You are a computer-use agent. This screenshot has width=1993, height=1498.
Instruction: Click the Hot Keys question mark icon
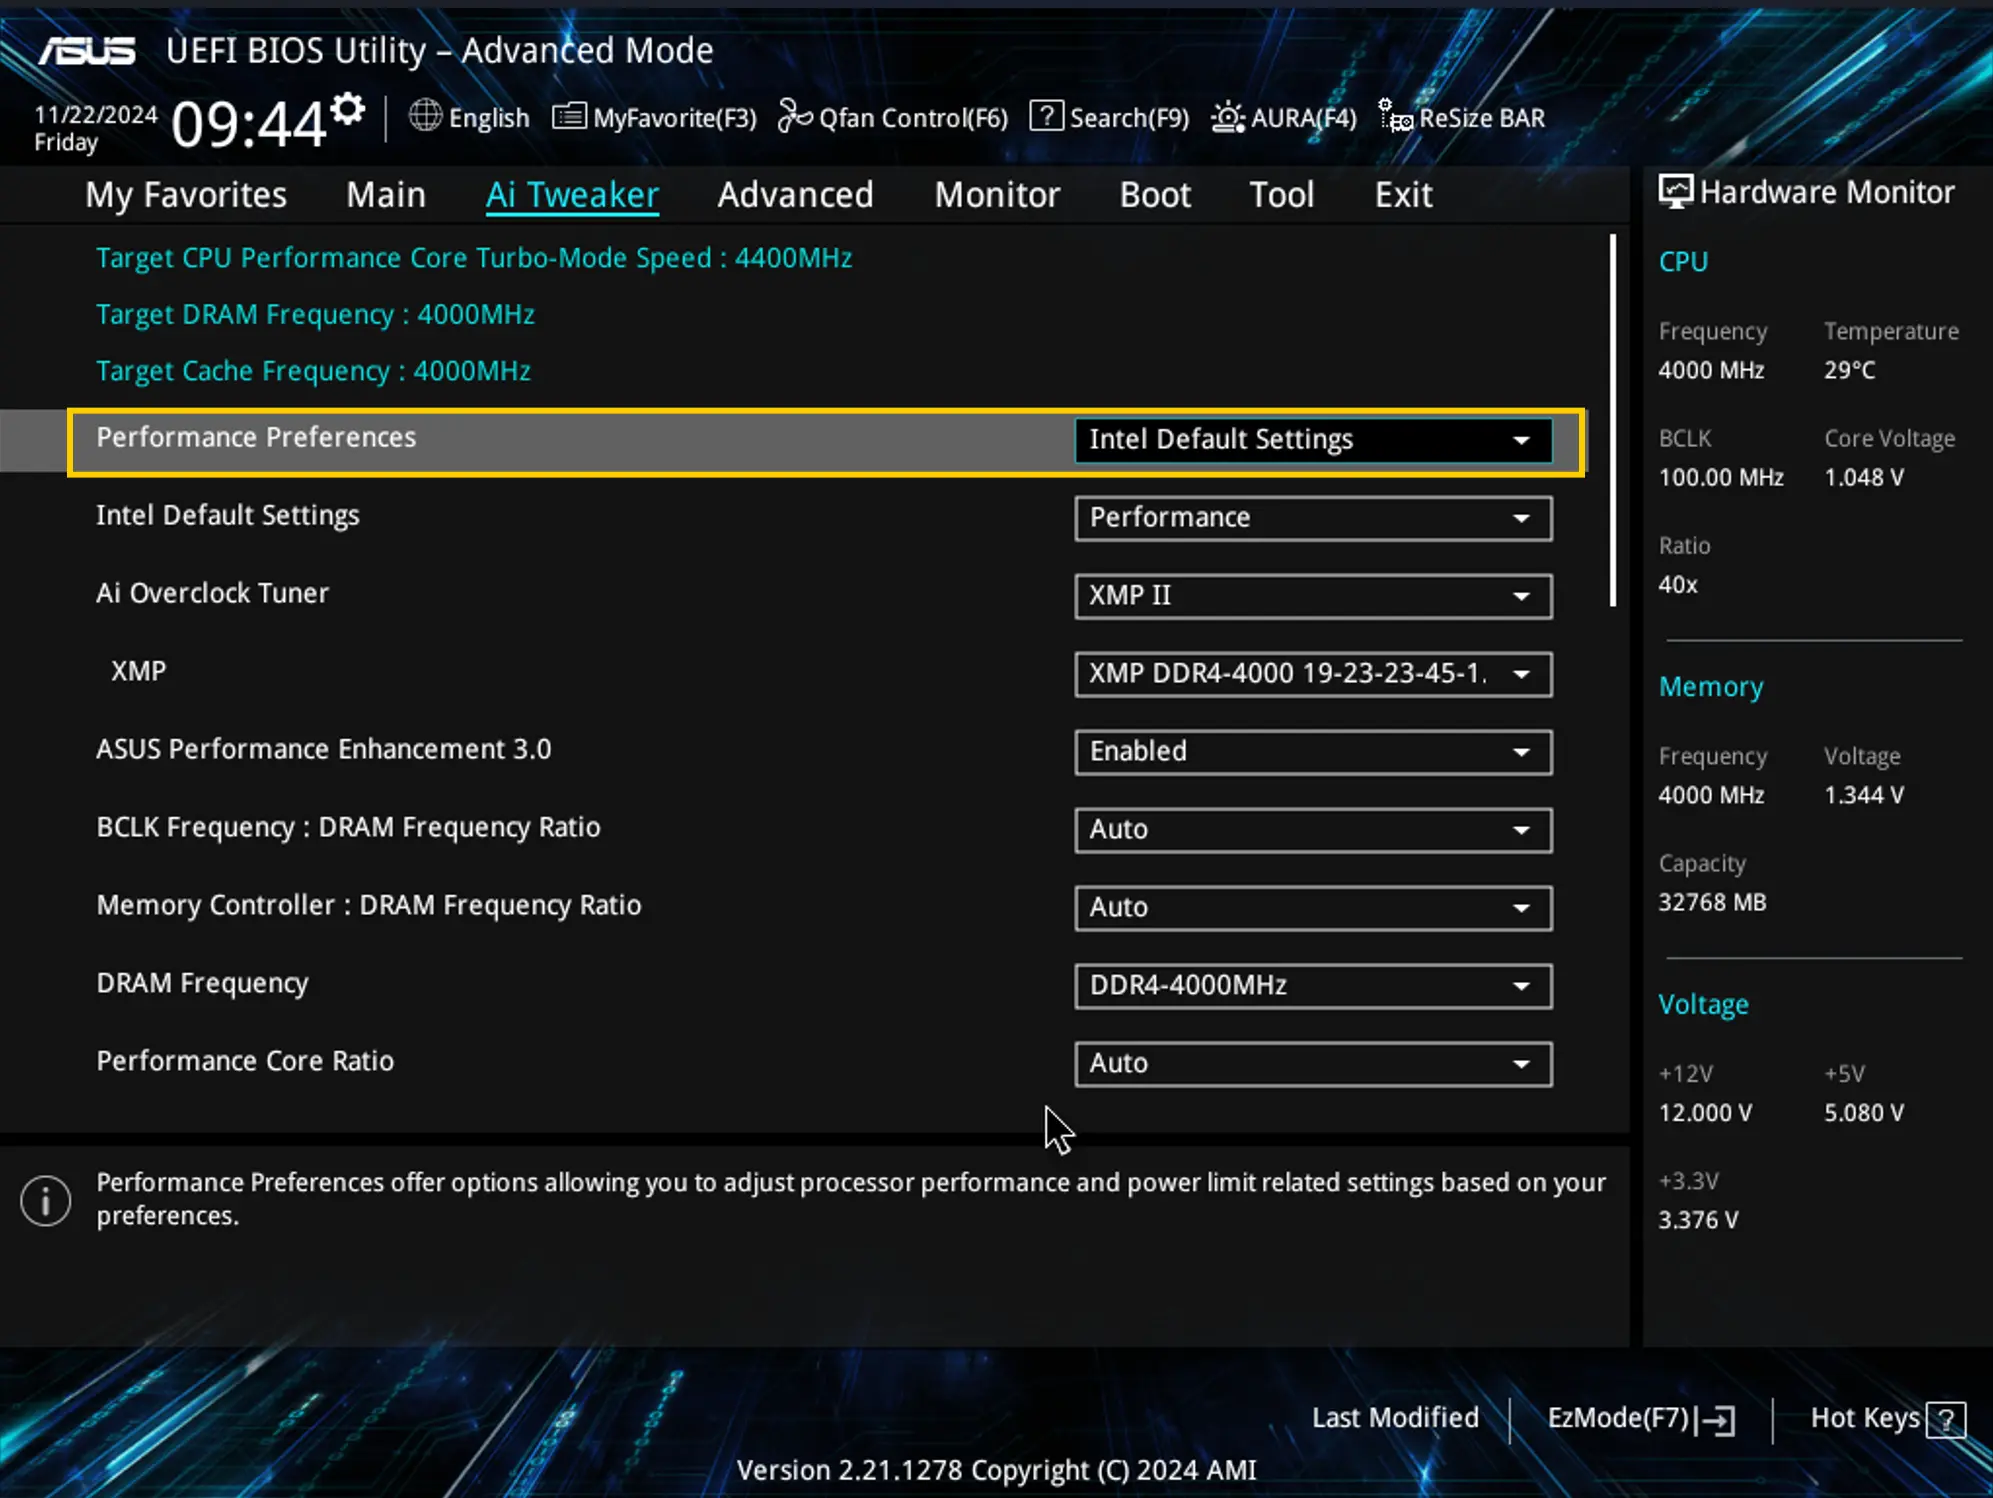pos(1946,1419)
